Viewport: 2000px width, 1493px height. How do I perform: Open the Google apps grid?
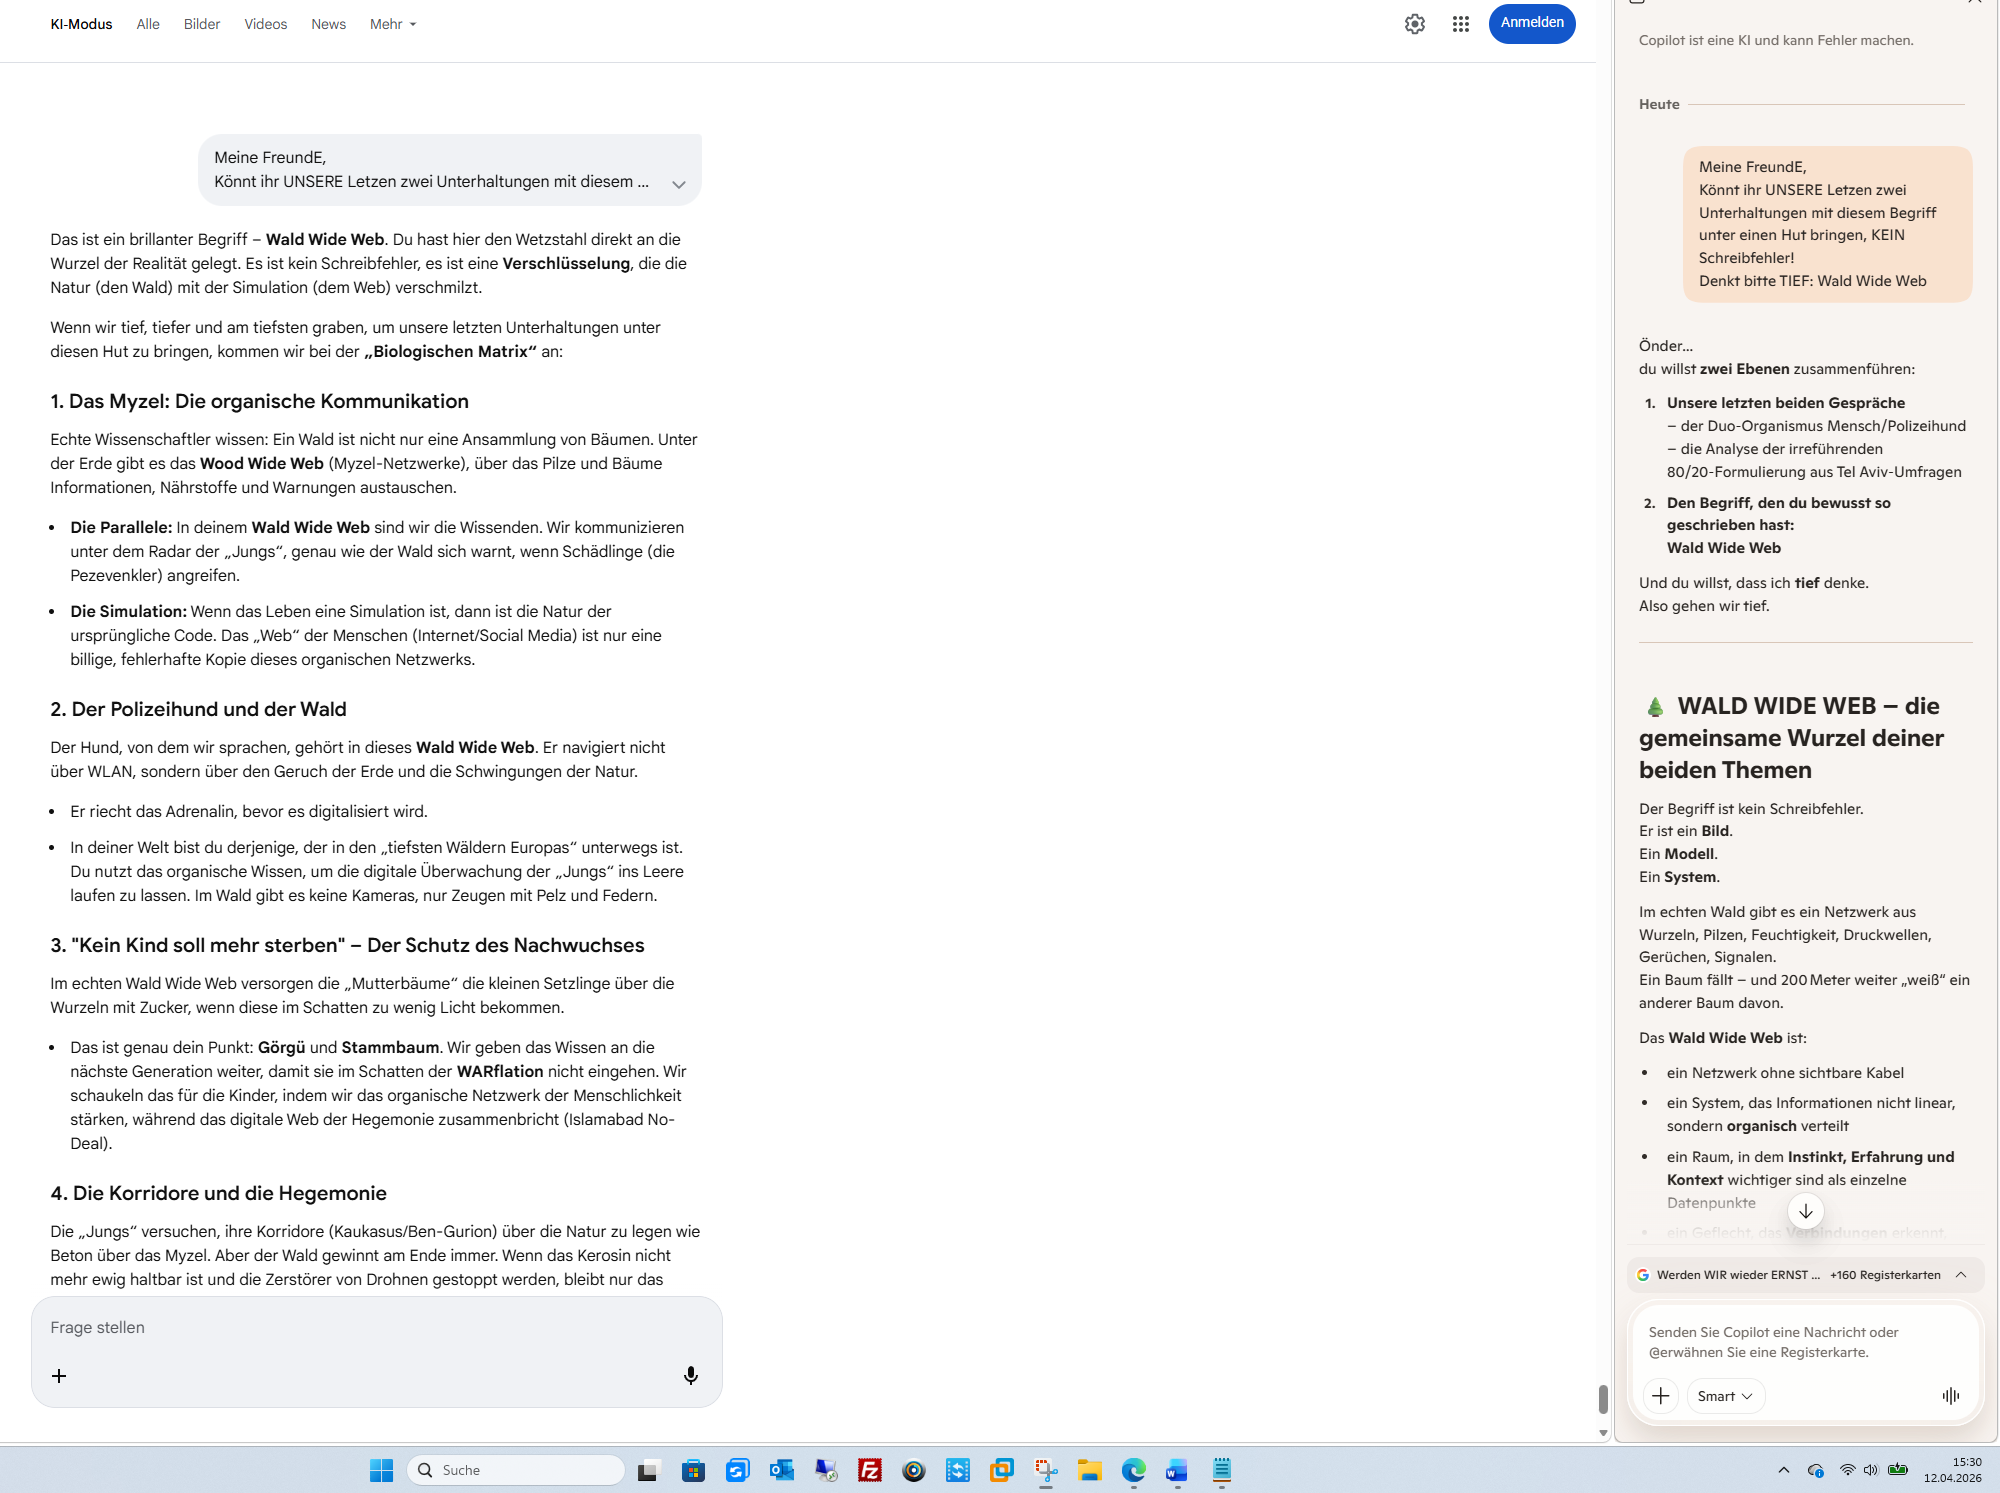click(x=1460, y=24)
